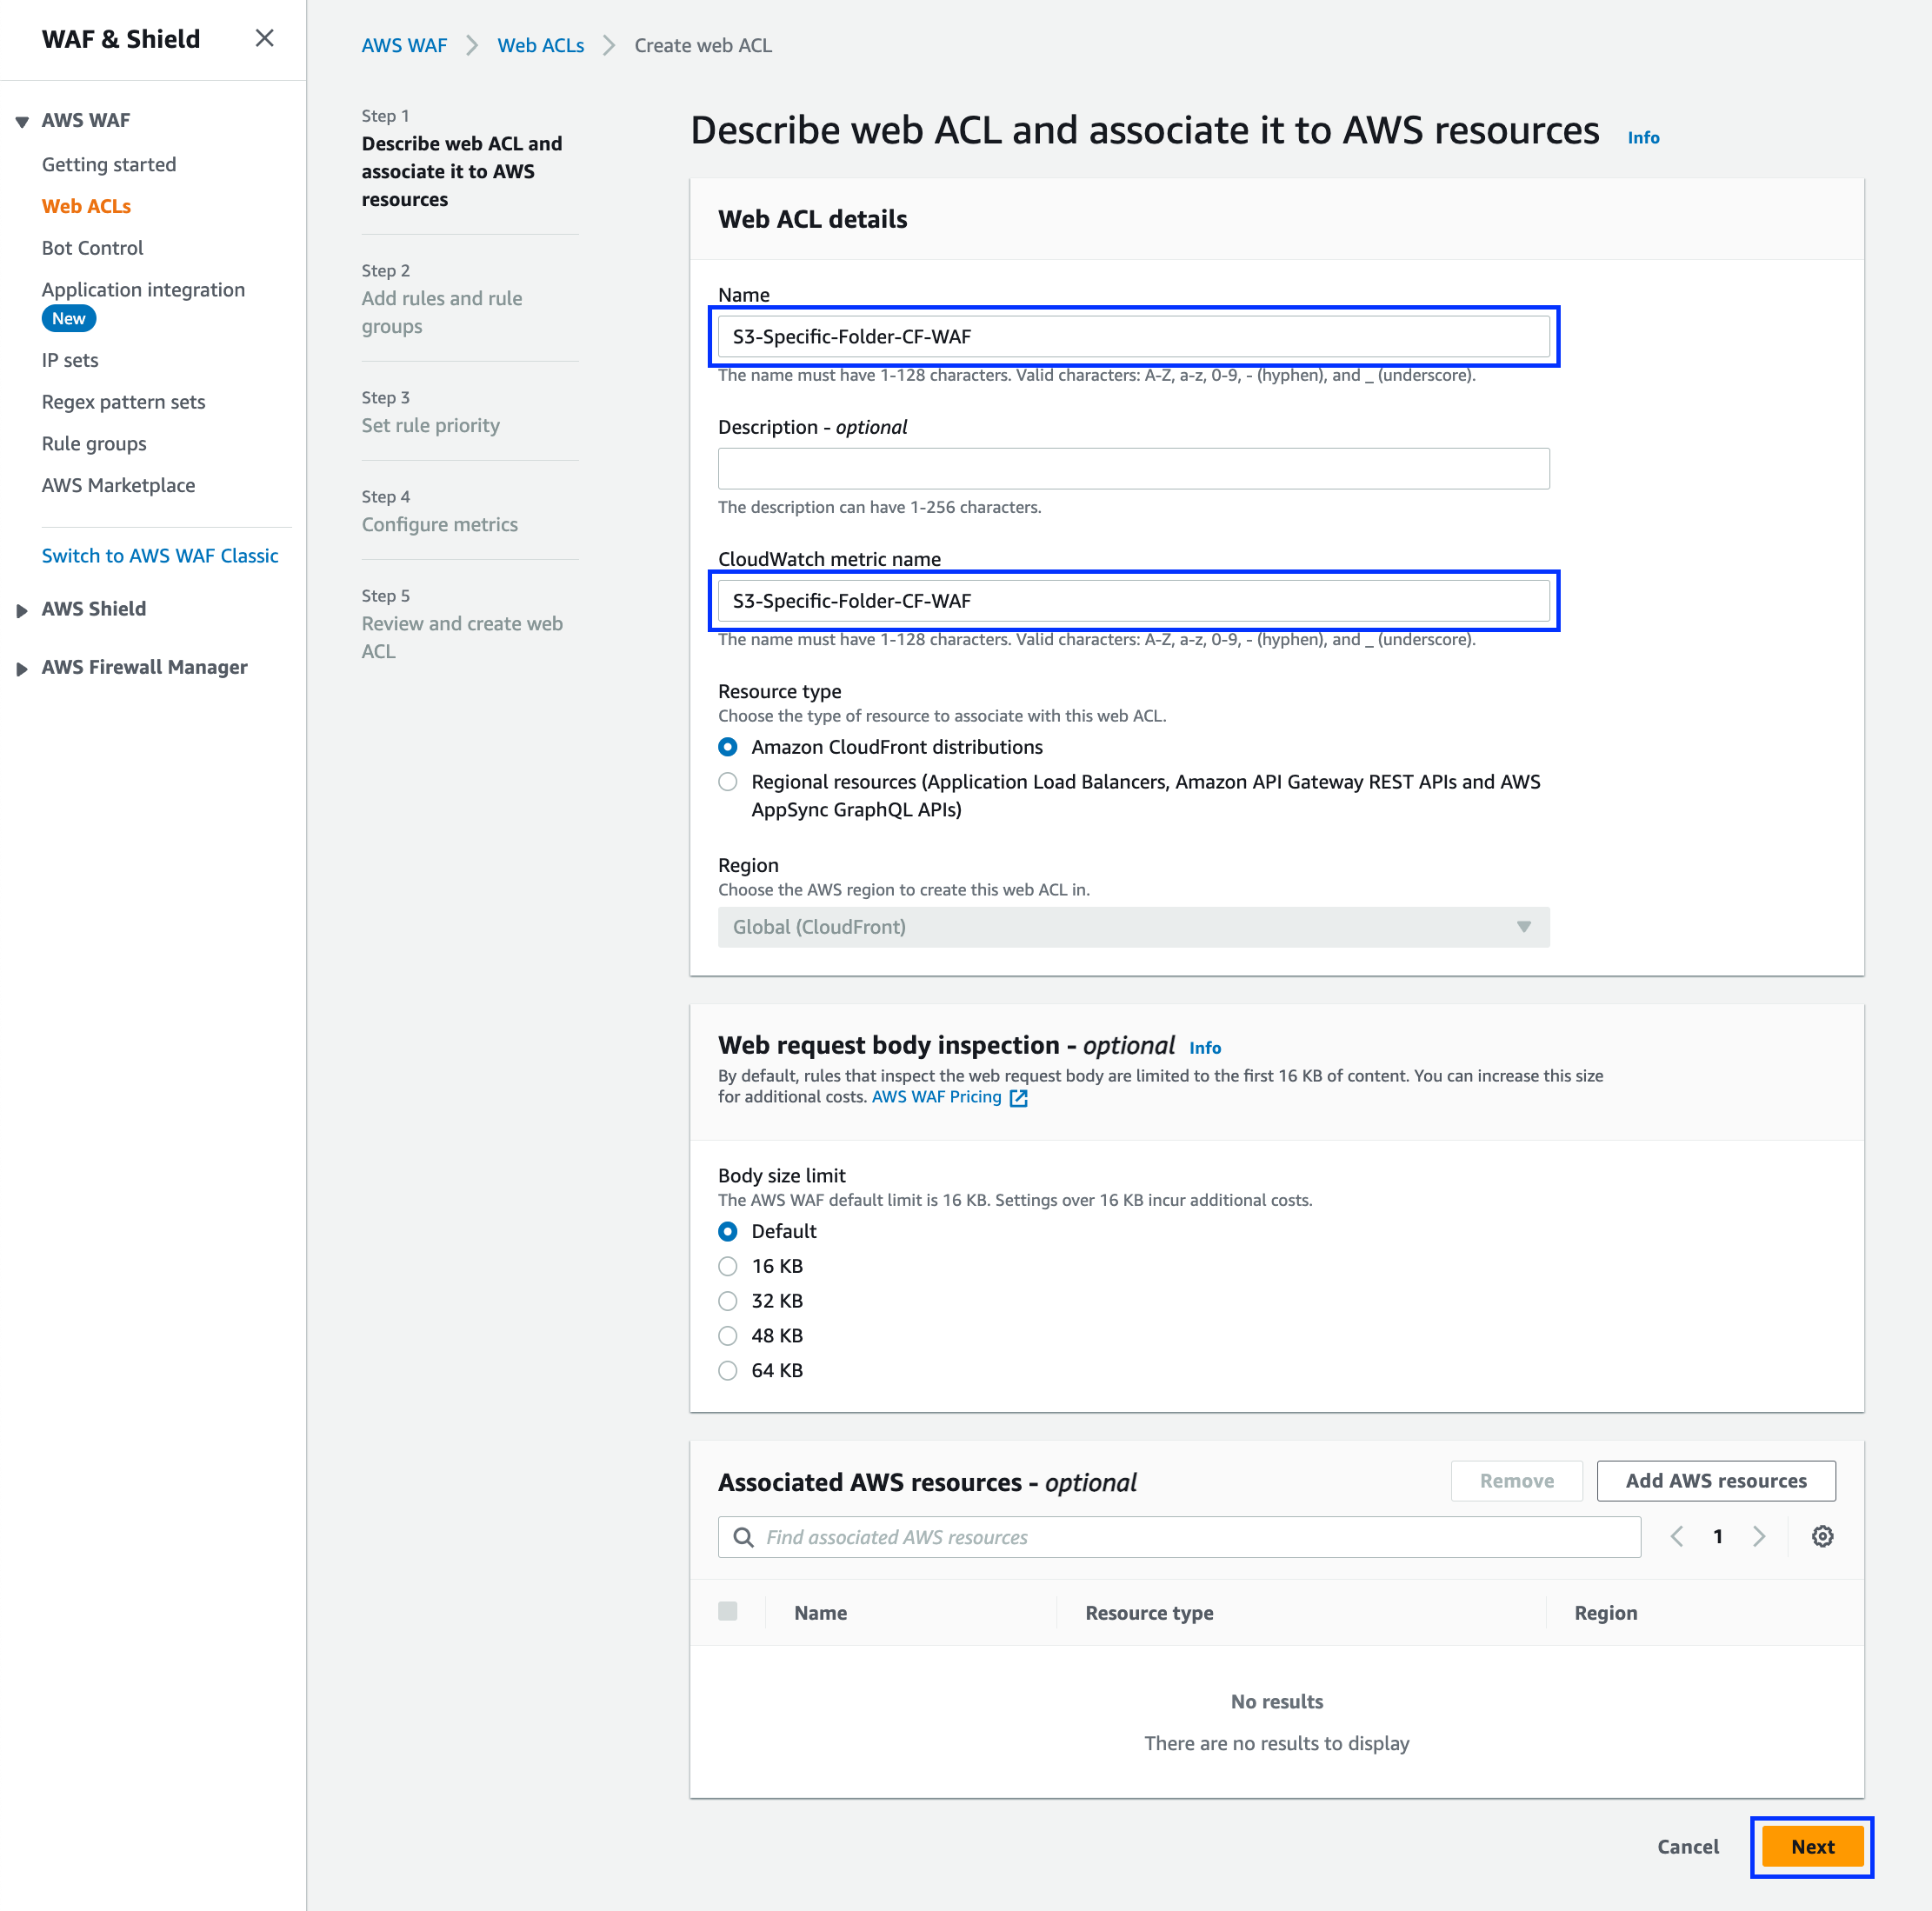This screenshot has height=1911, width=1932.
Task: Open Web ACLs in the sidebar
Action: [86, 206]
